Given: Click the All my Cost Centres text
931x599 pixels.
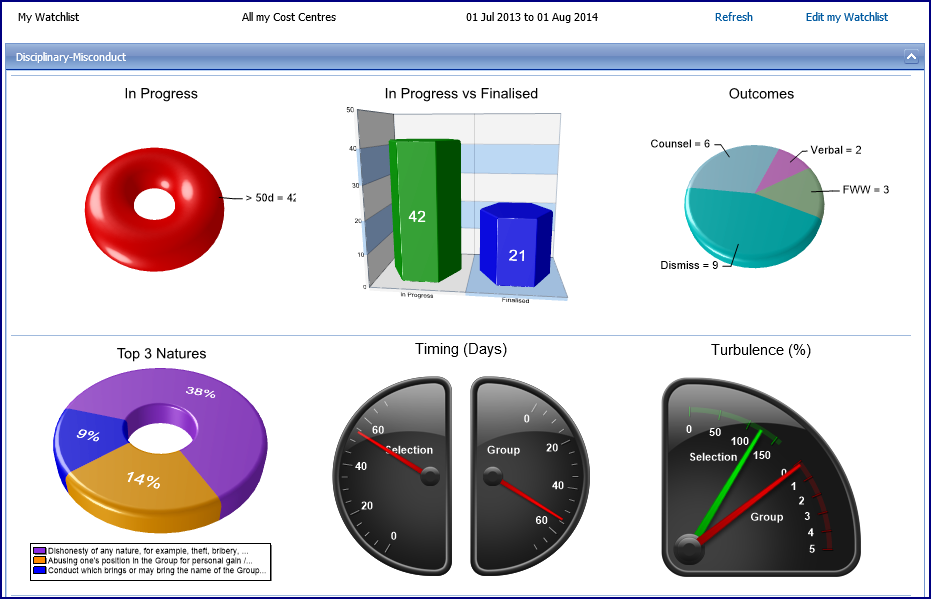Looking at the screenshot, I should 289,17.
